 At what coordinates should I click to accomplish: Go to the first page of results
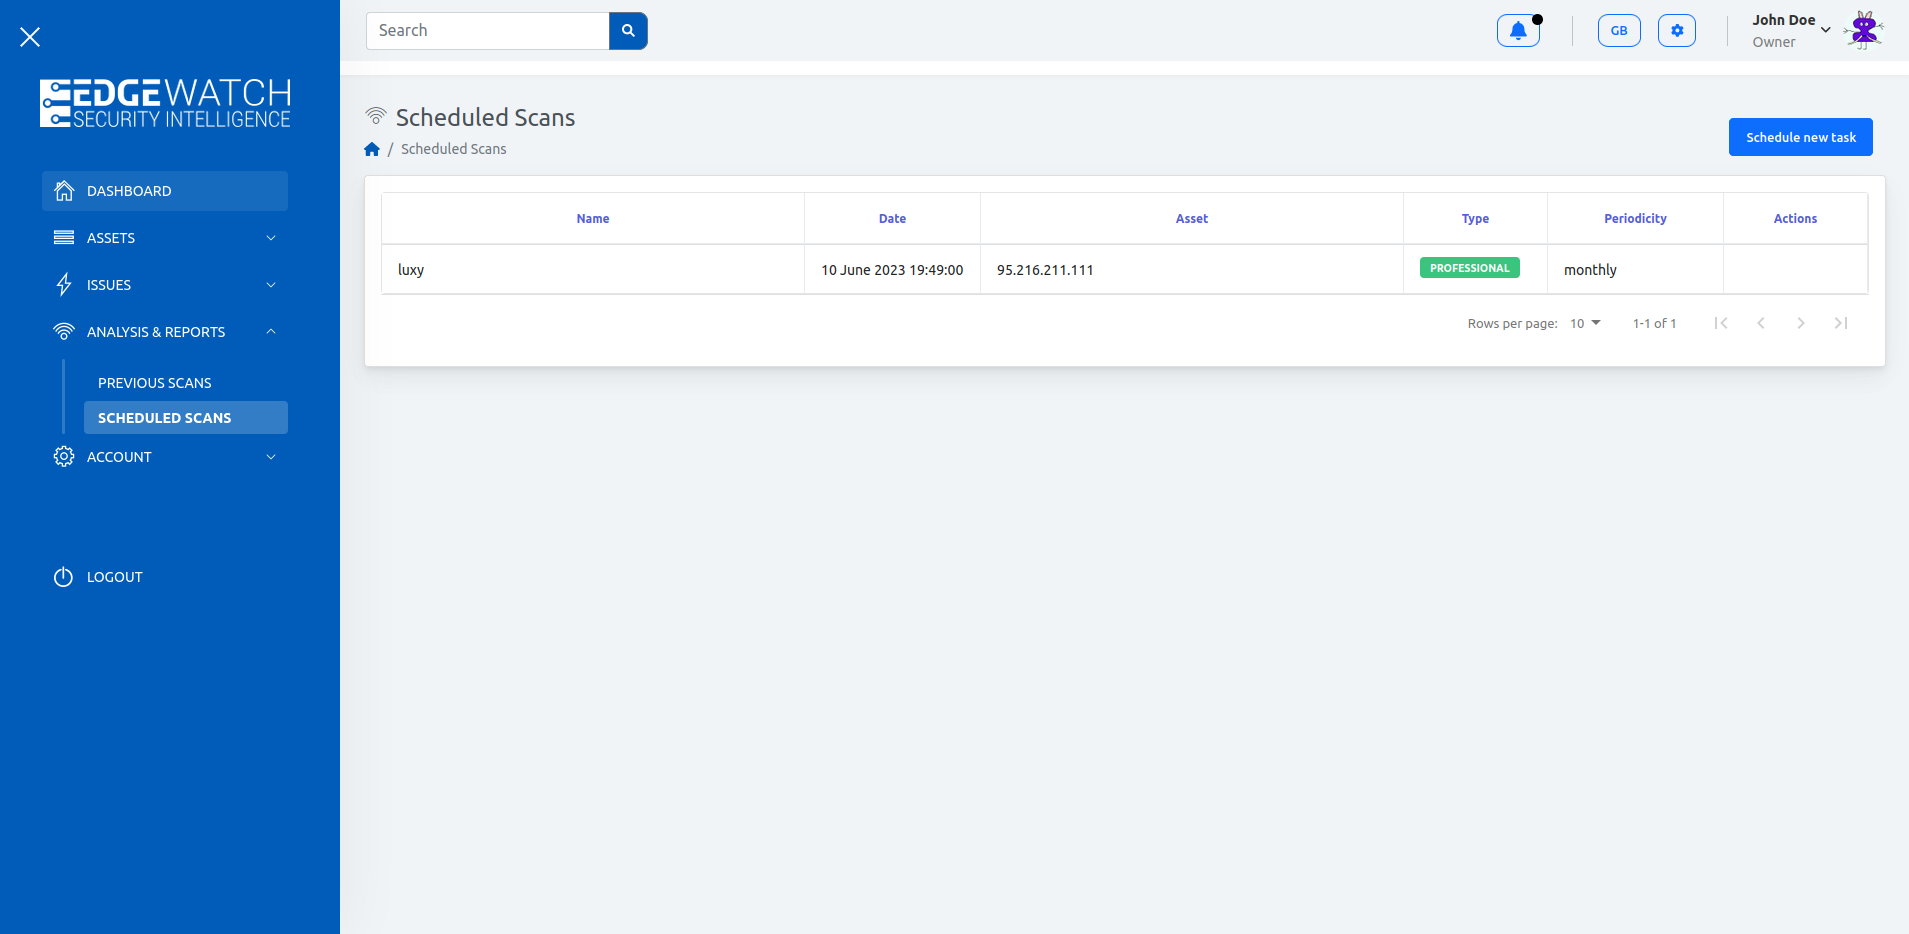[1721, 323]
